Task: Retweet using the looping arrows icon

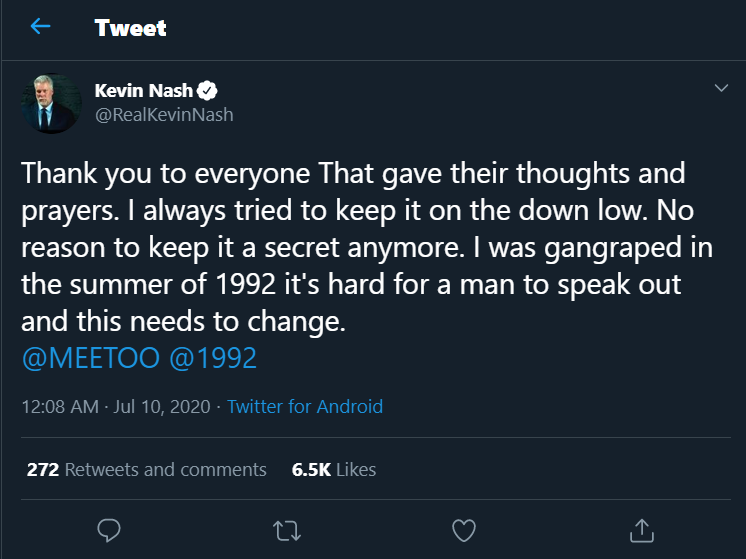Action: click(x=287, y=531)
